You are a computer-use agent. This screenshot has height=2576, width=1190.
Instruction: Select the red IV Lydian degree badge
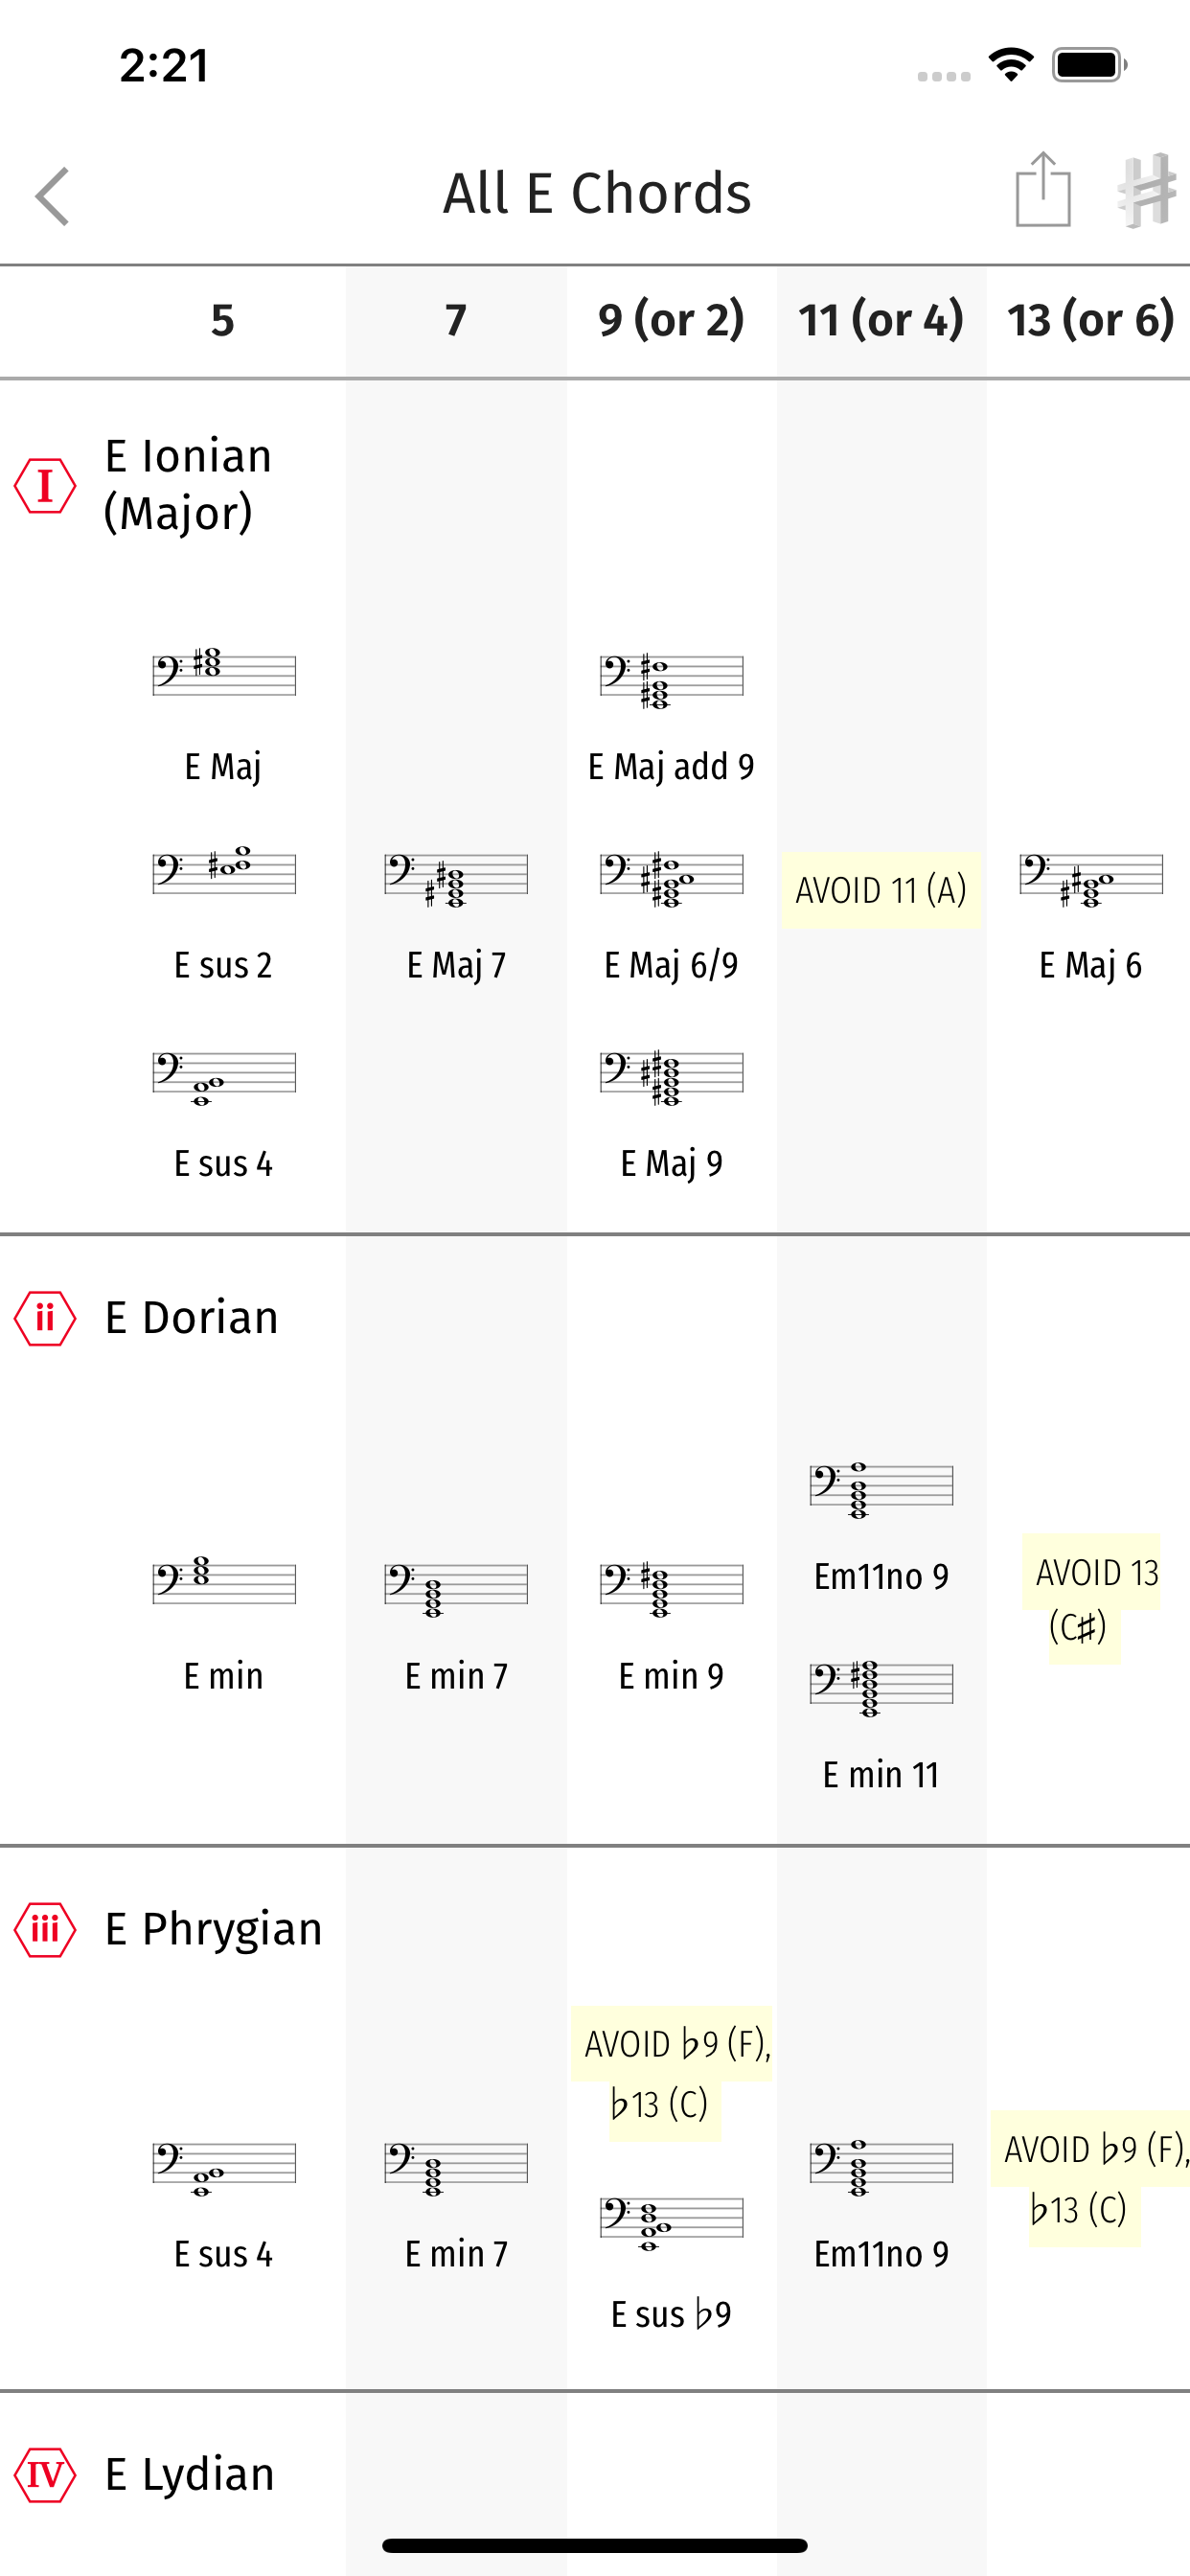click(x=45, y=2475)
